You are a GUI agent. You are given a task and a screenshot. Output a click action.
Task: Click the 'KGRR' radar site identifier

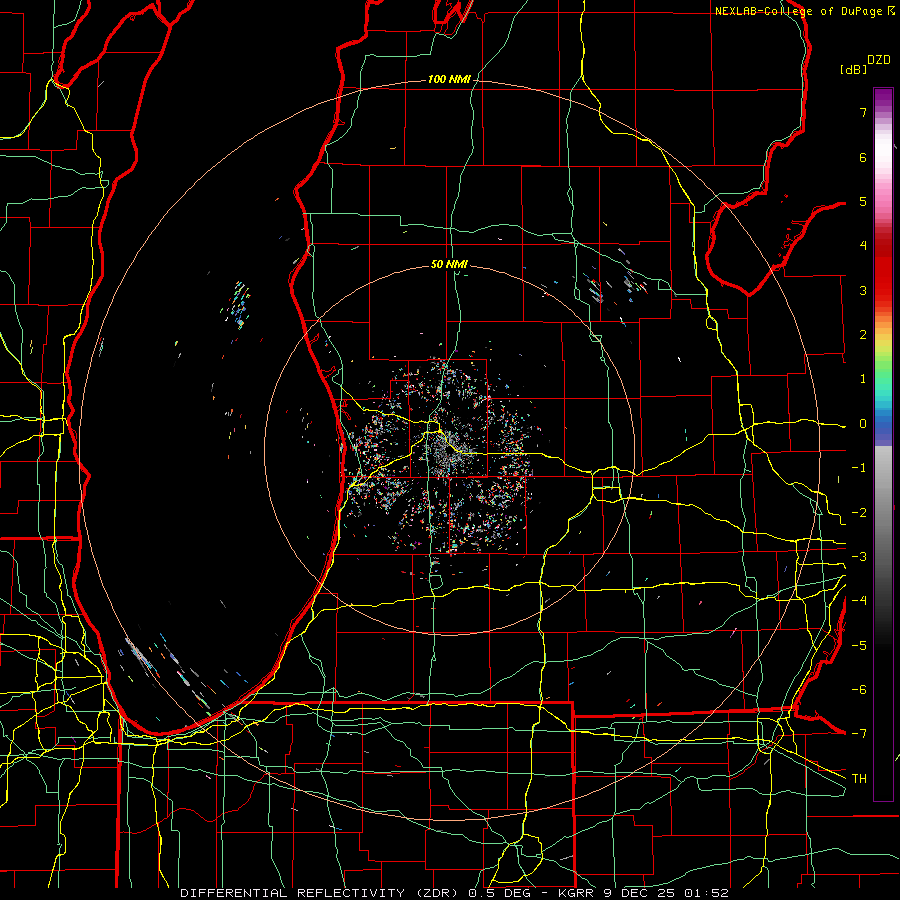(577, 893)
